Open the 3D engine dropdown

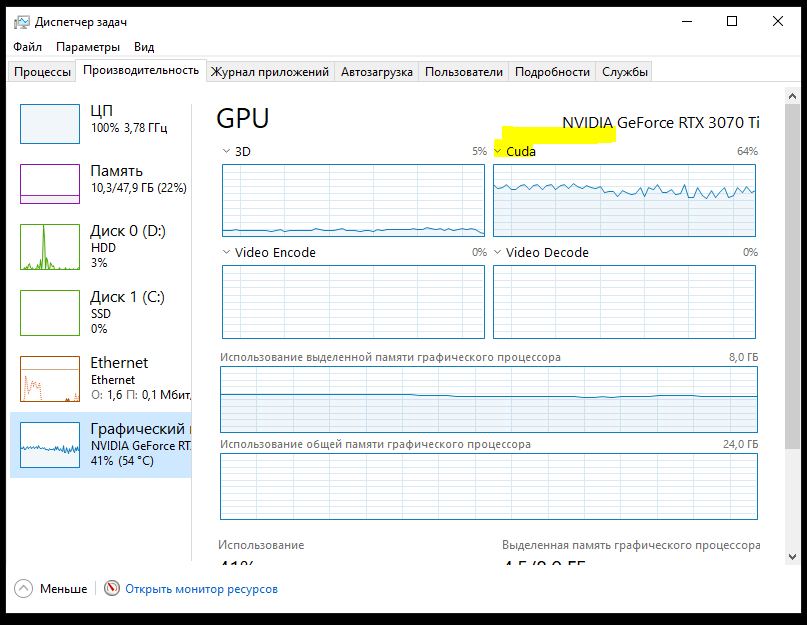226,151
